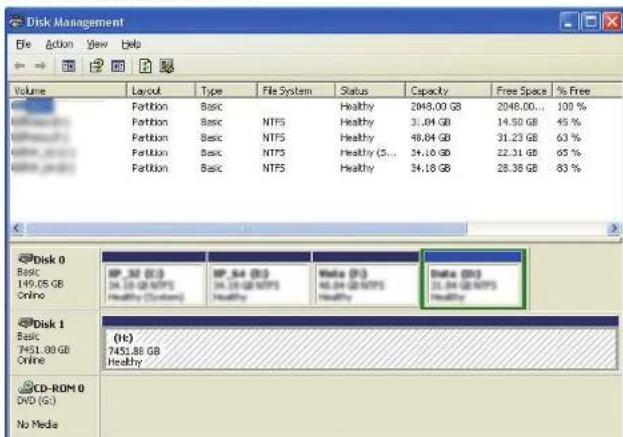Select the second partition block on Disk 0
The width and height of the screenshot is (623, 437).
259,279
